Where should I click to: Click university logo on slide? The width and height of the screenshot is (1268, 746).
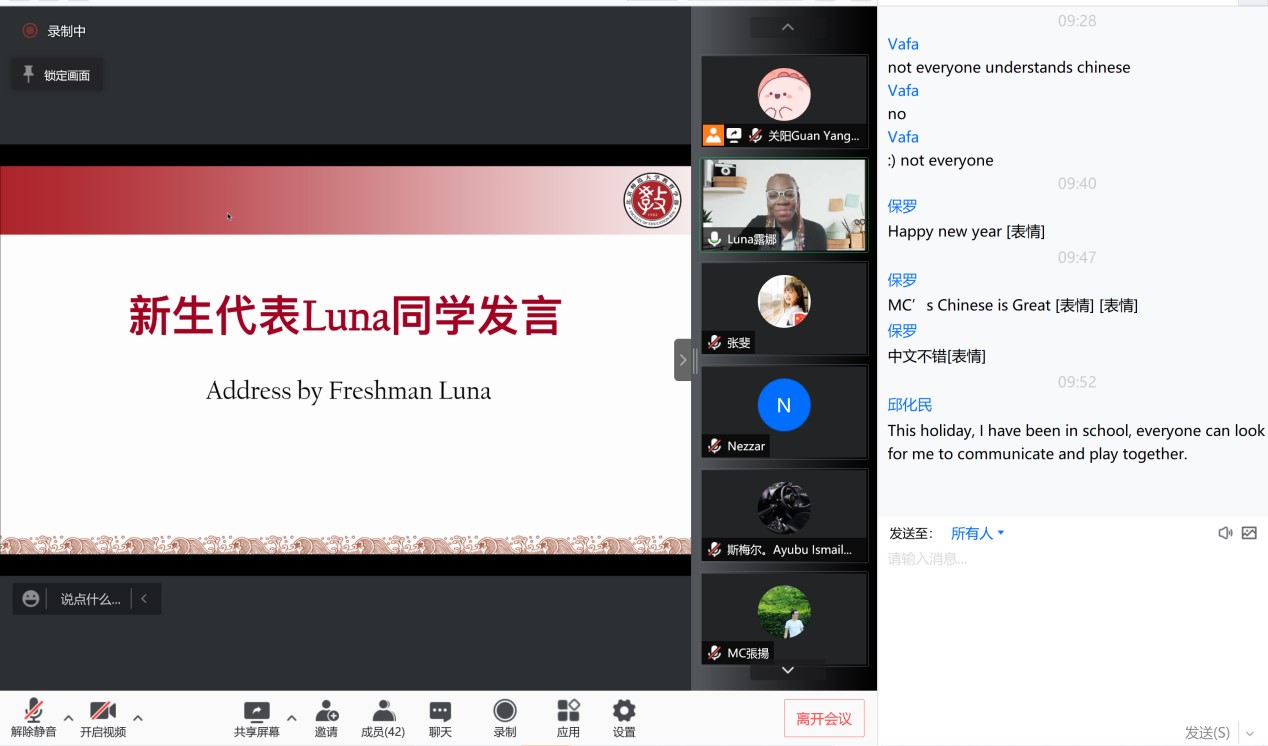[x=651, y=200]
